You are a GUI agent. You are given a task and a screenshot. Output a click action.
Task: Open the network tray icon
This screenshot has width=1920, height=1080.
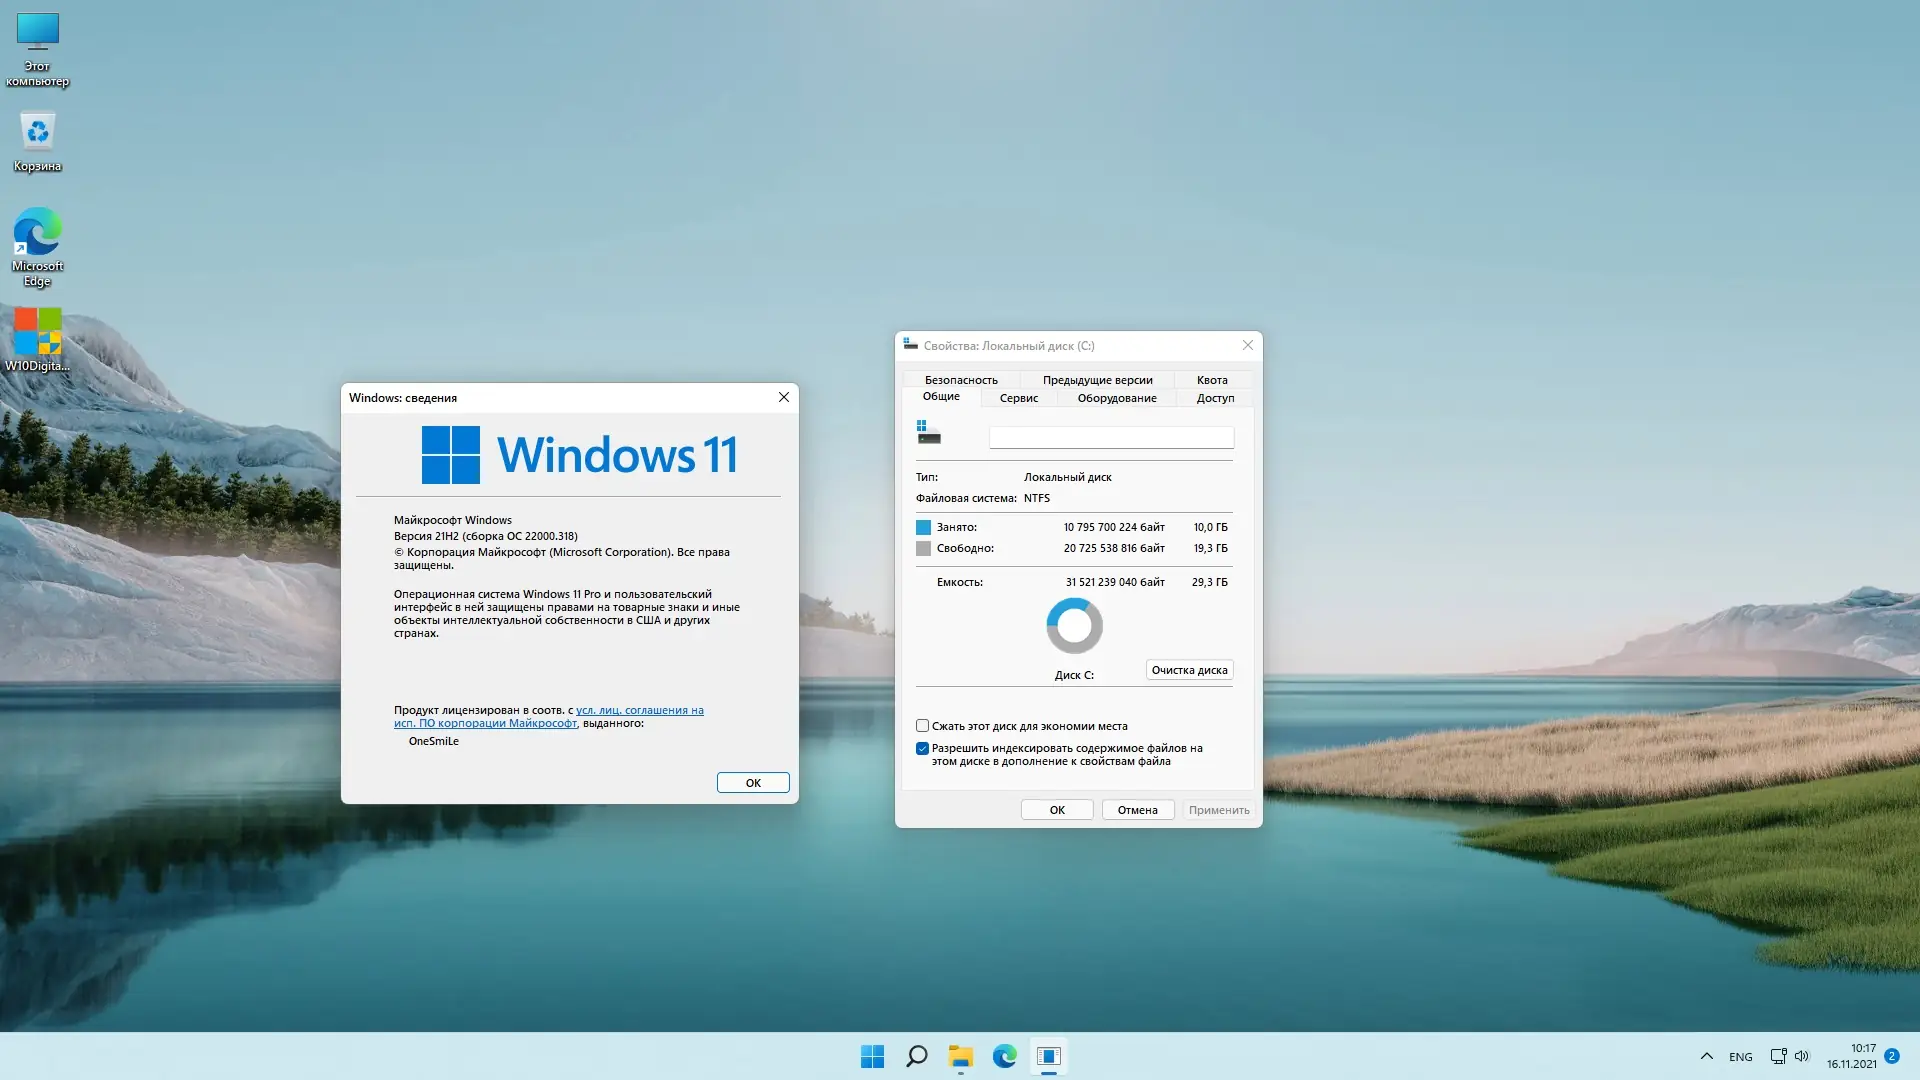click(x=1778, y=1056)
